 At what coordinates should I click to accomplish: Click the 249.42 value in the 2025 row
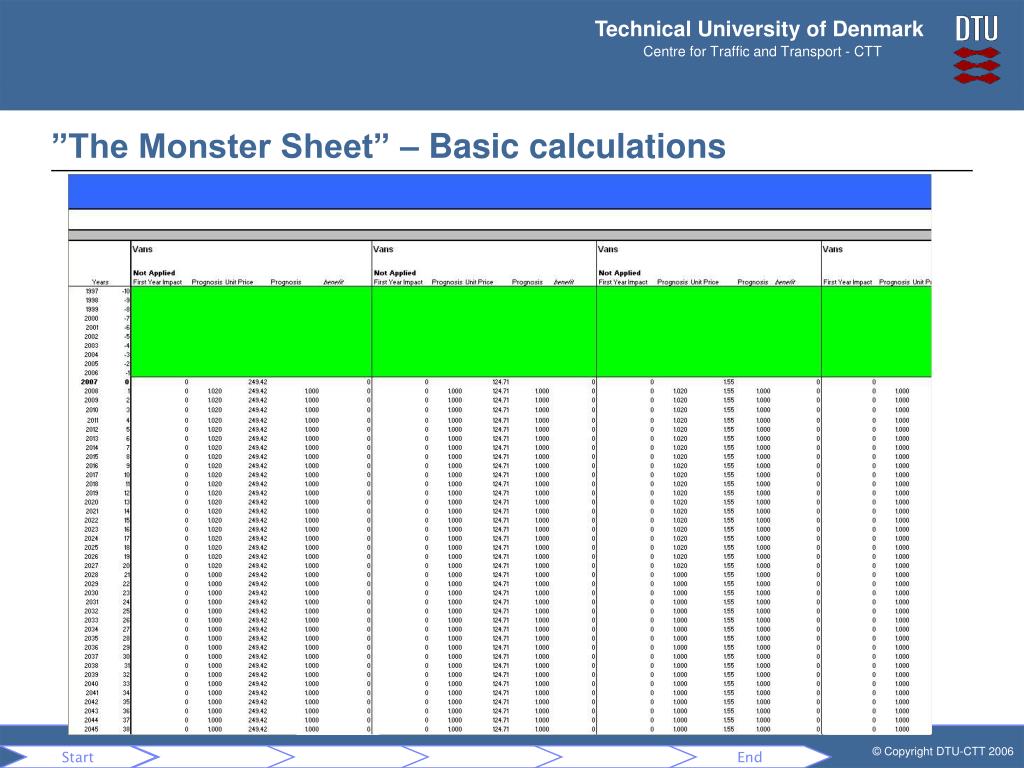[258, 548]
